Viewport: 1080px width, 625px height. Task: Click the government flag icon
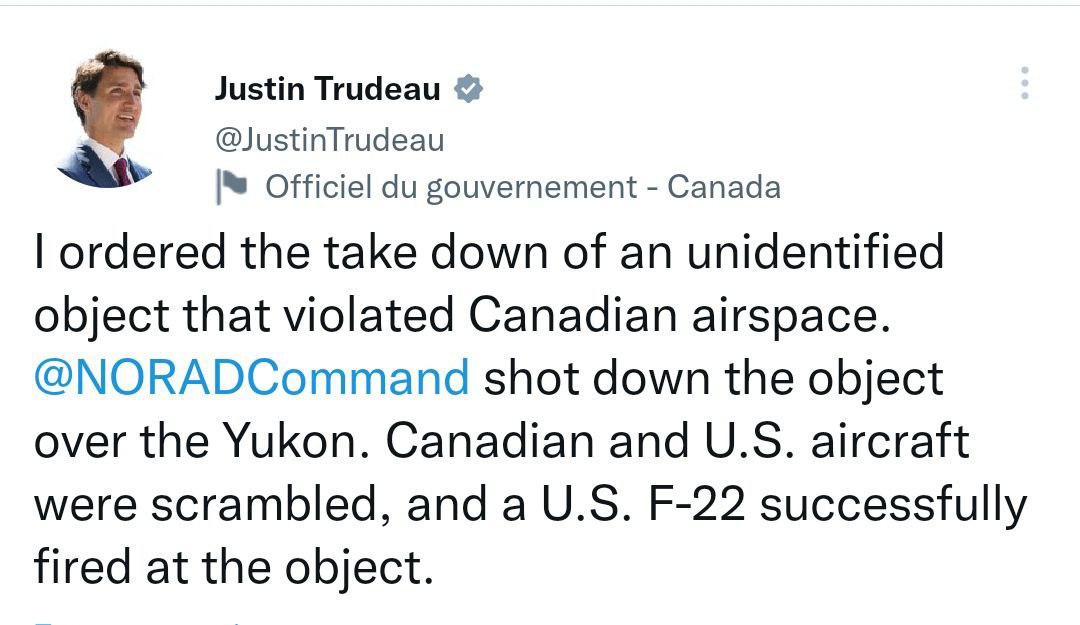pyautogui.click(x=231, y=187)
